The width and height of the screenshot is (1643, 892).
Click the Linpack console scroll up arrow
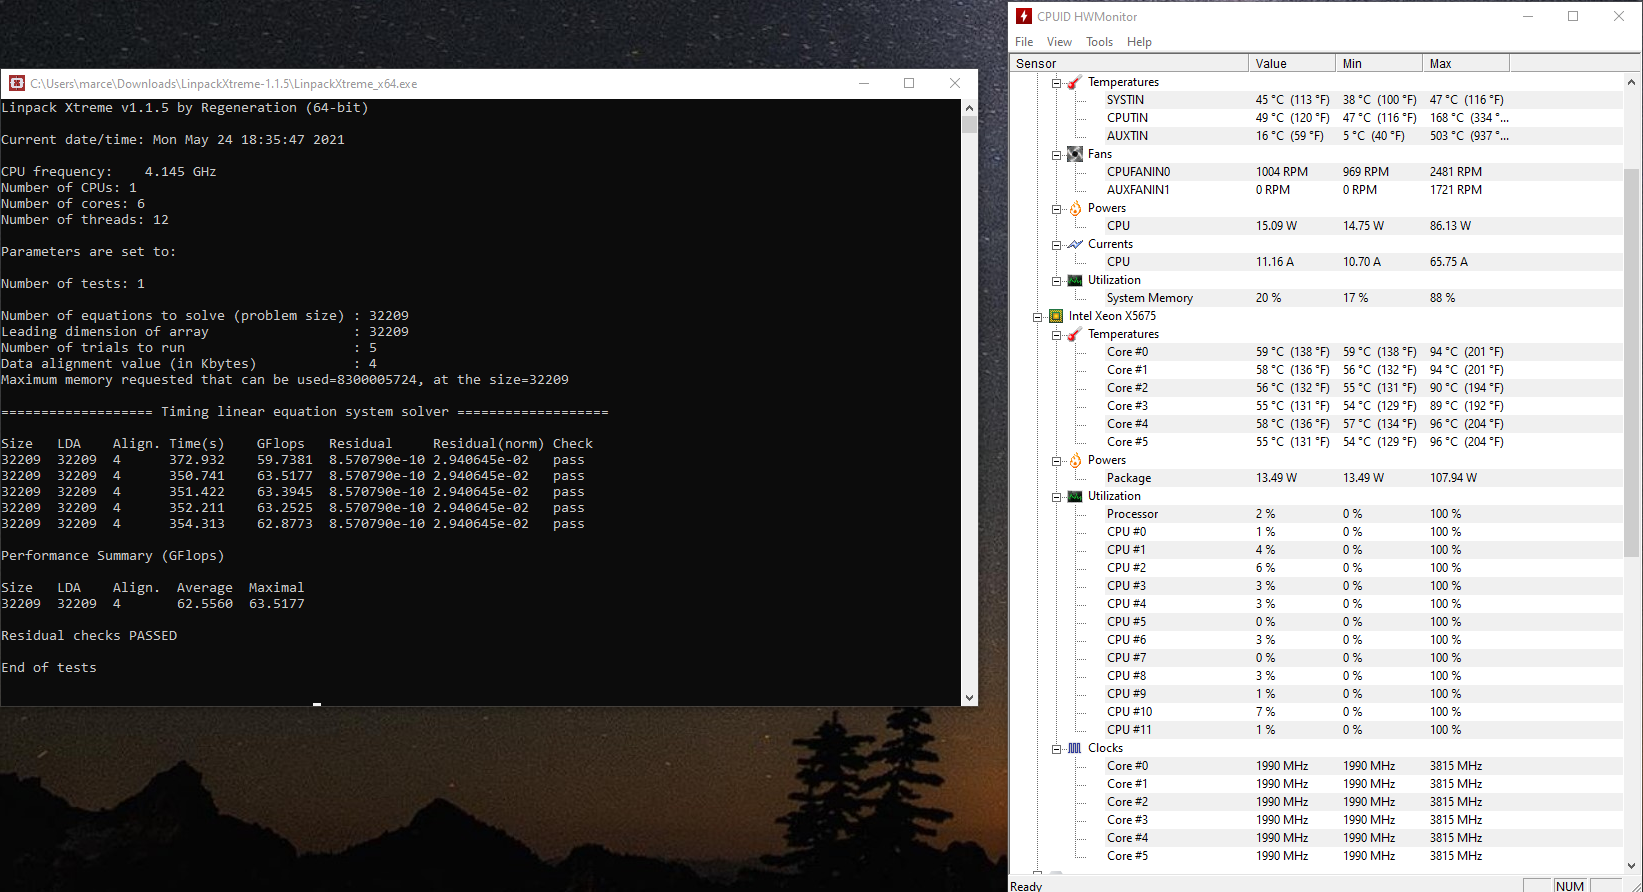coord(969,107)
